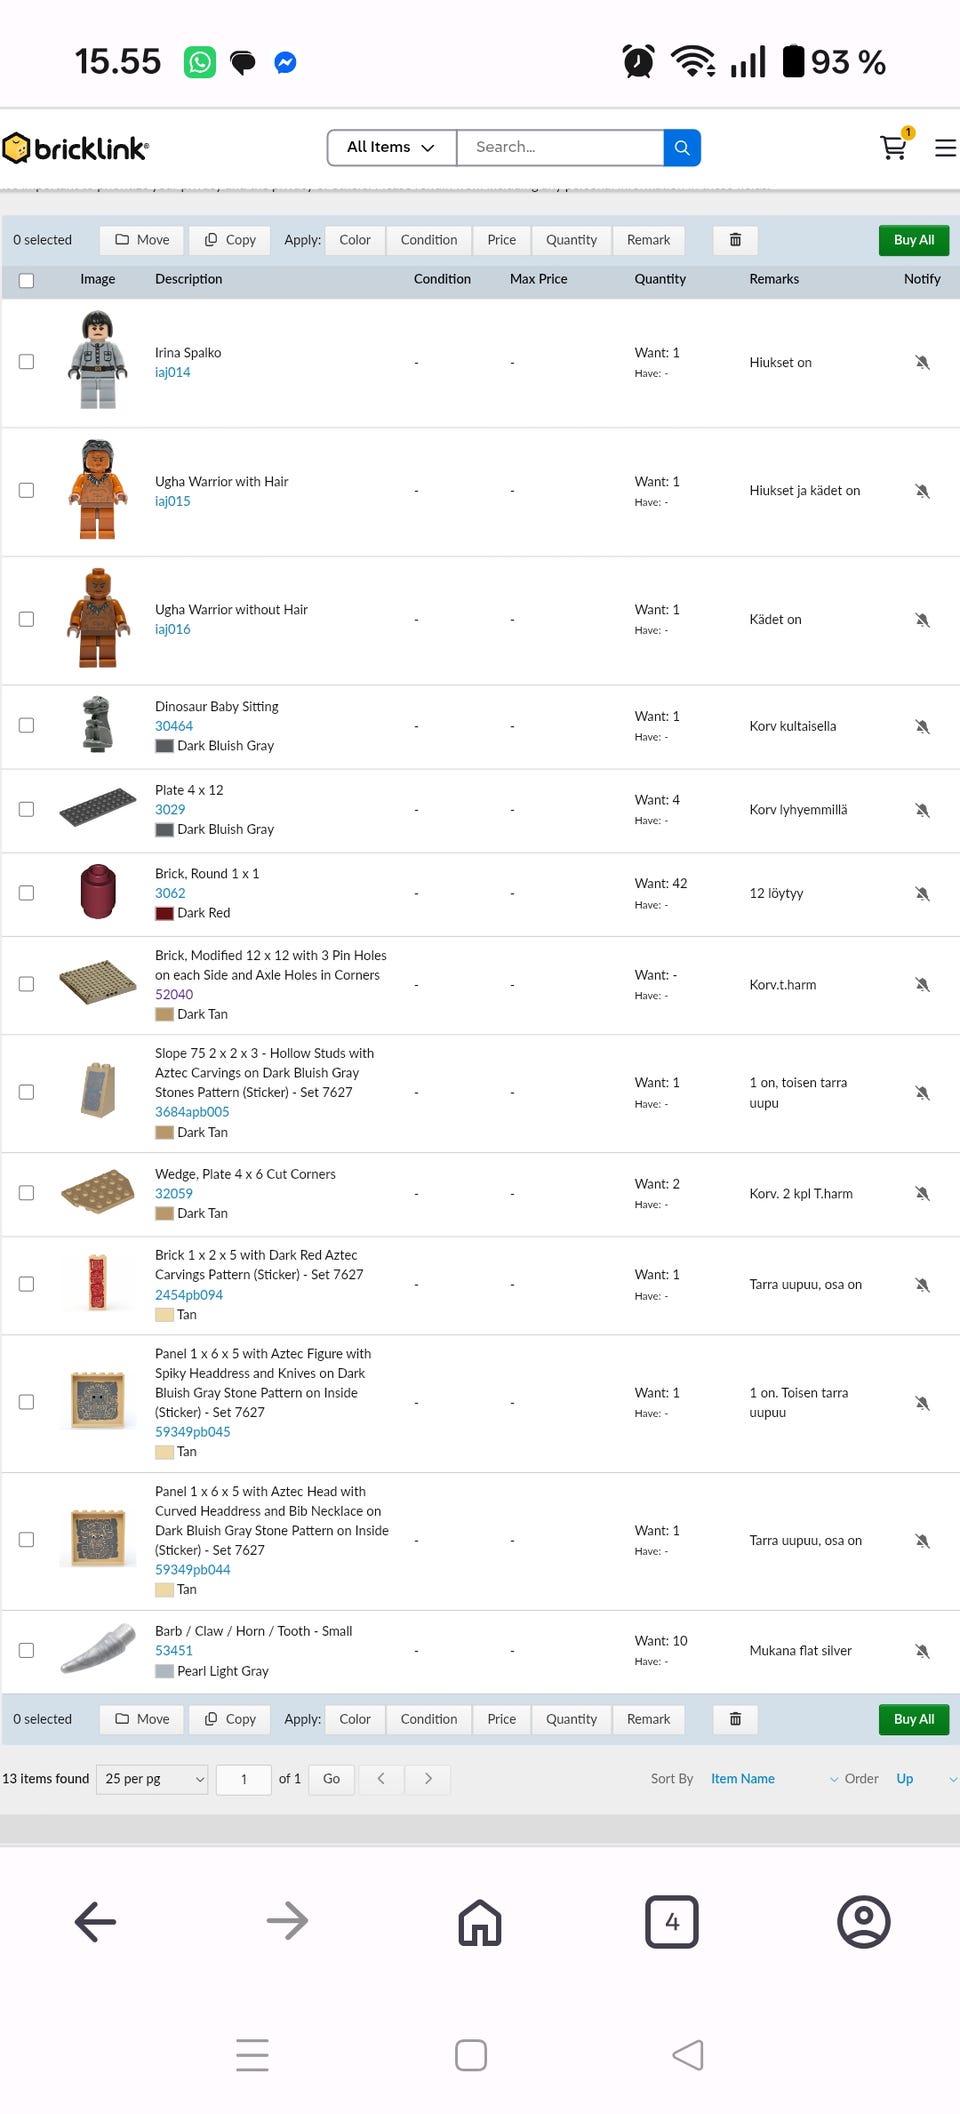Open the shopping cart icon
The width and height of the screenshot is (960, 2114).
[893, 148]
